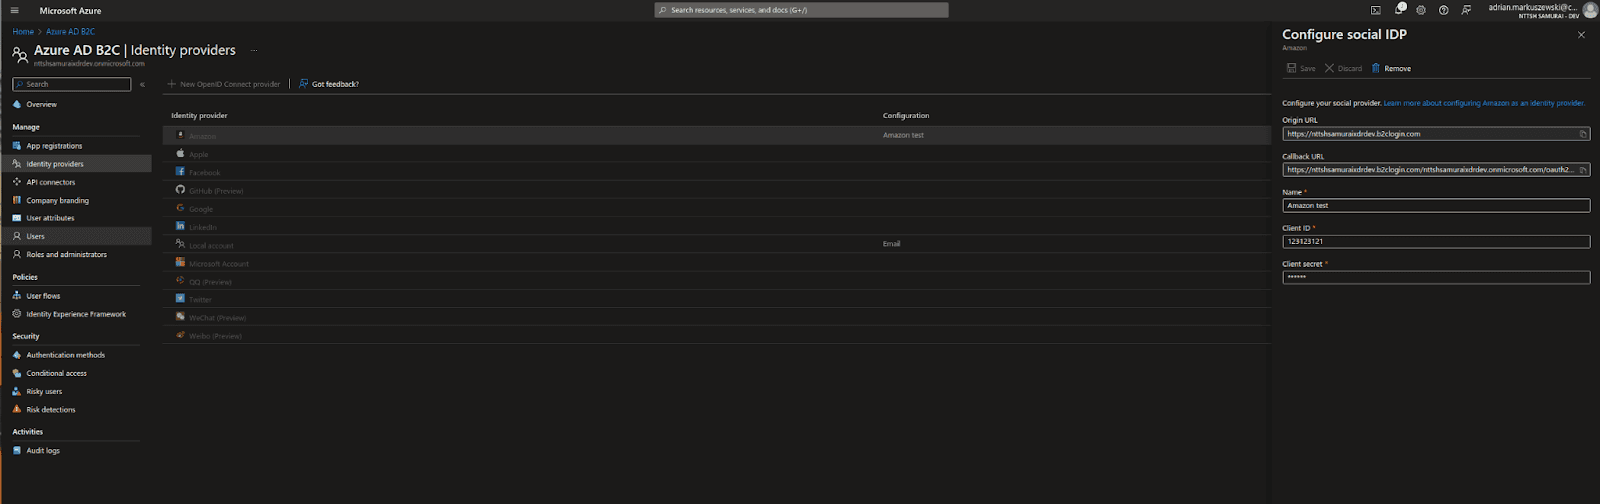The image size is (1600, 504).
Task: Copy the Origin URL to clipboard
Action: [x=1583, y=134]
